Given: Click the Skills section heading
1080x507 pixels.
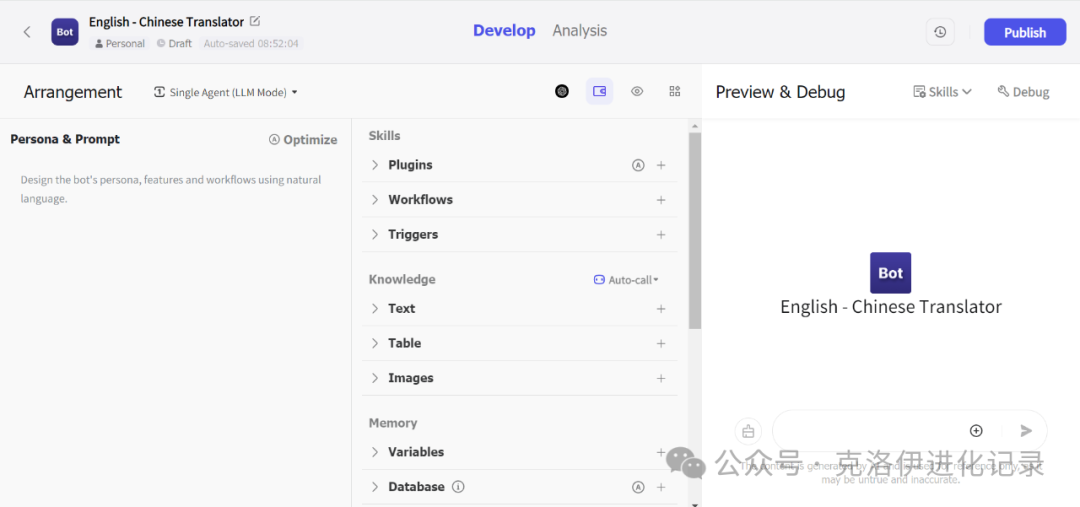Looking at the screenshot, I should coord(384,136).
